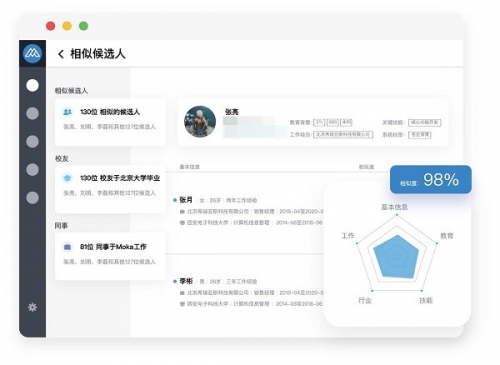Select the white circle sidebar item
500x365 pixels.
tap(32, 85)
